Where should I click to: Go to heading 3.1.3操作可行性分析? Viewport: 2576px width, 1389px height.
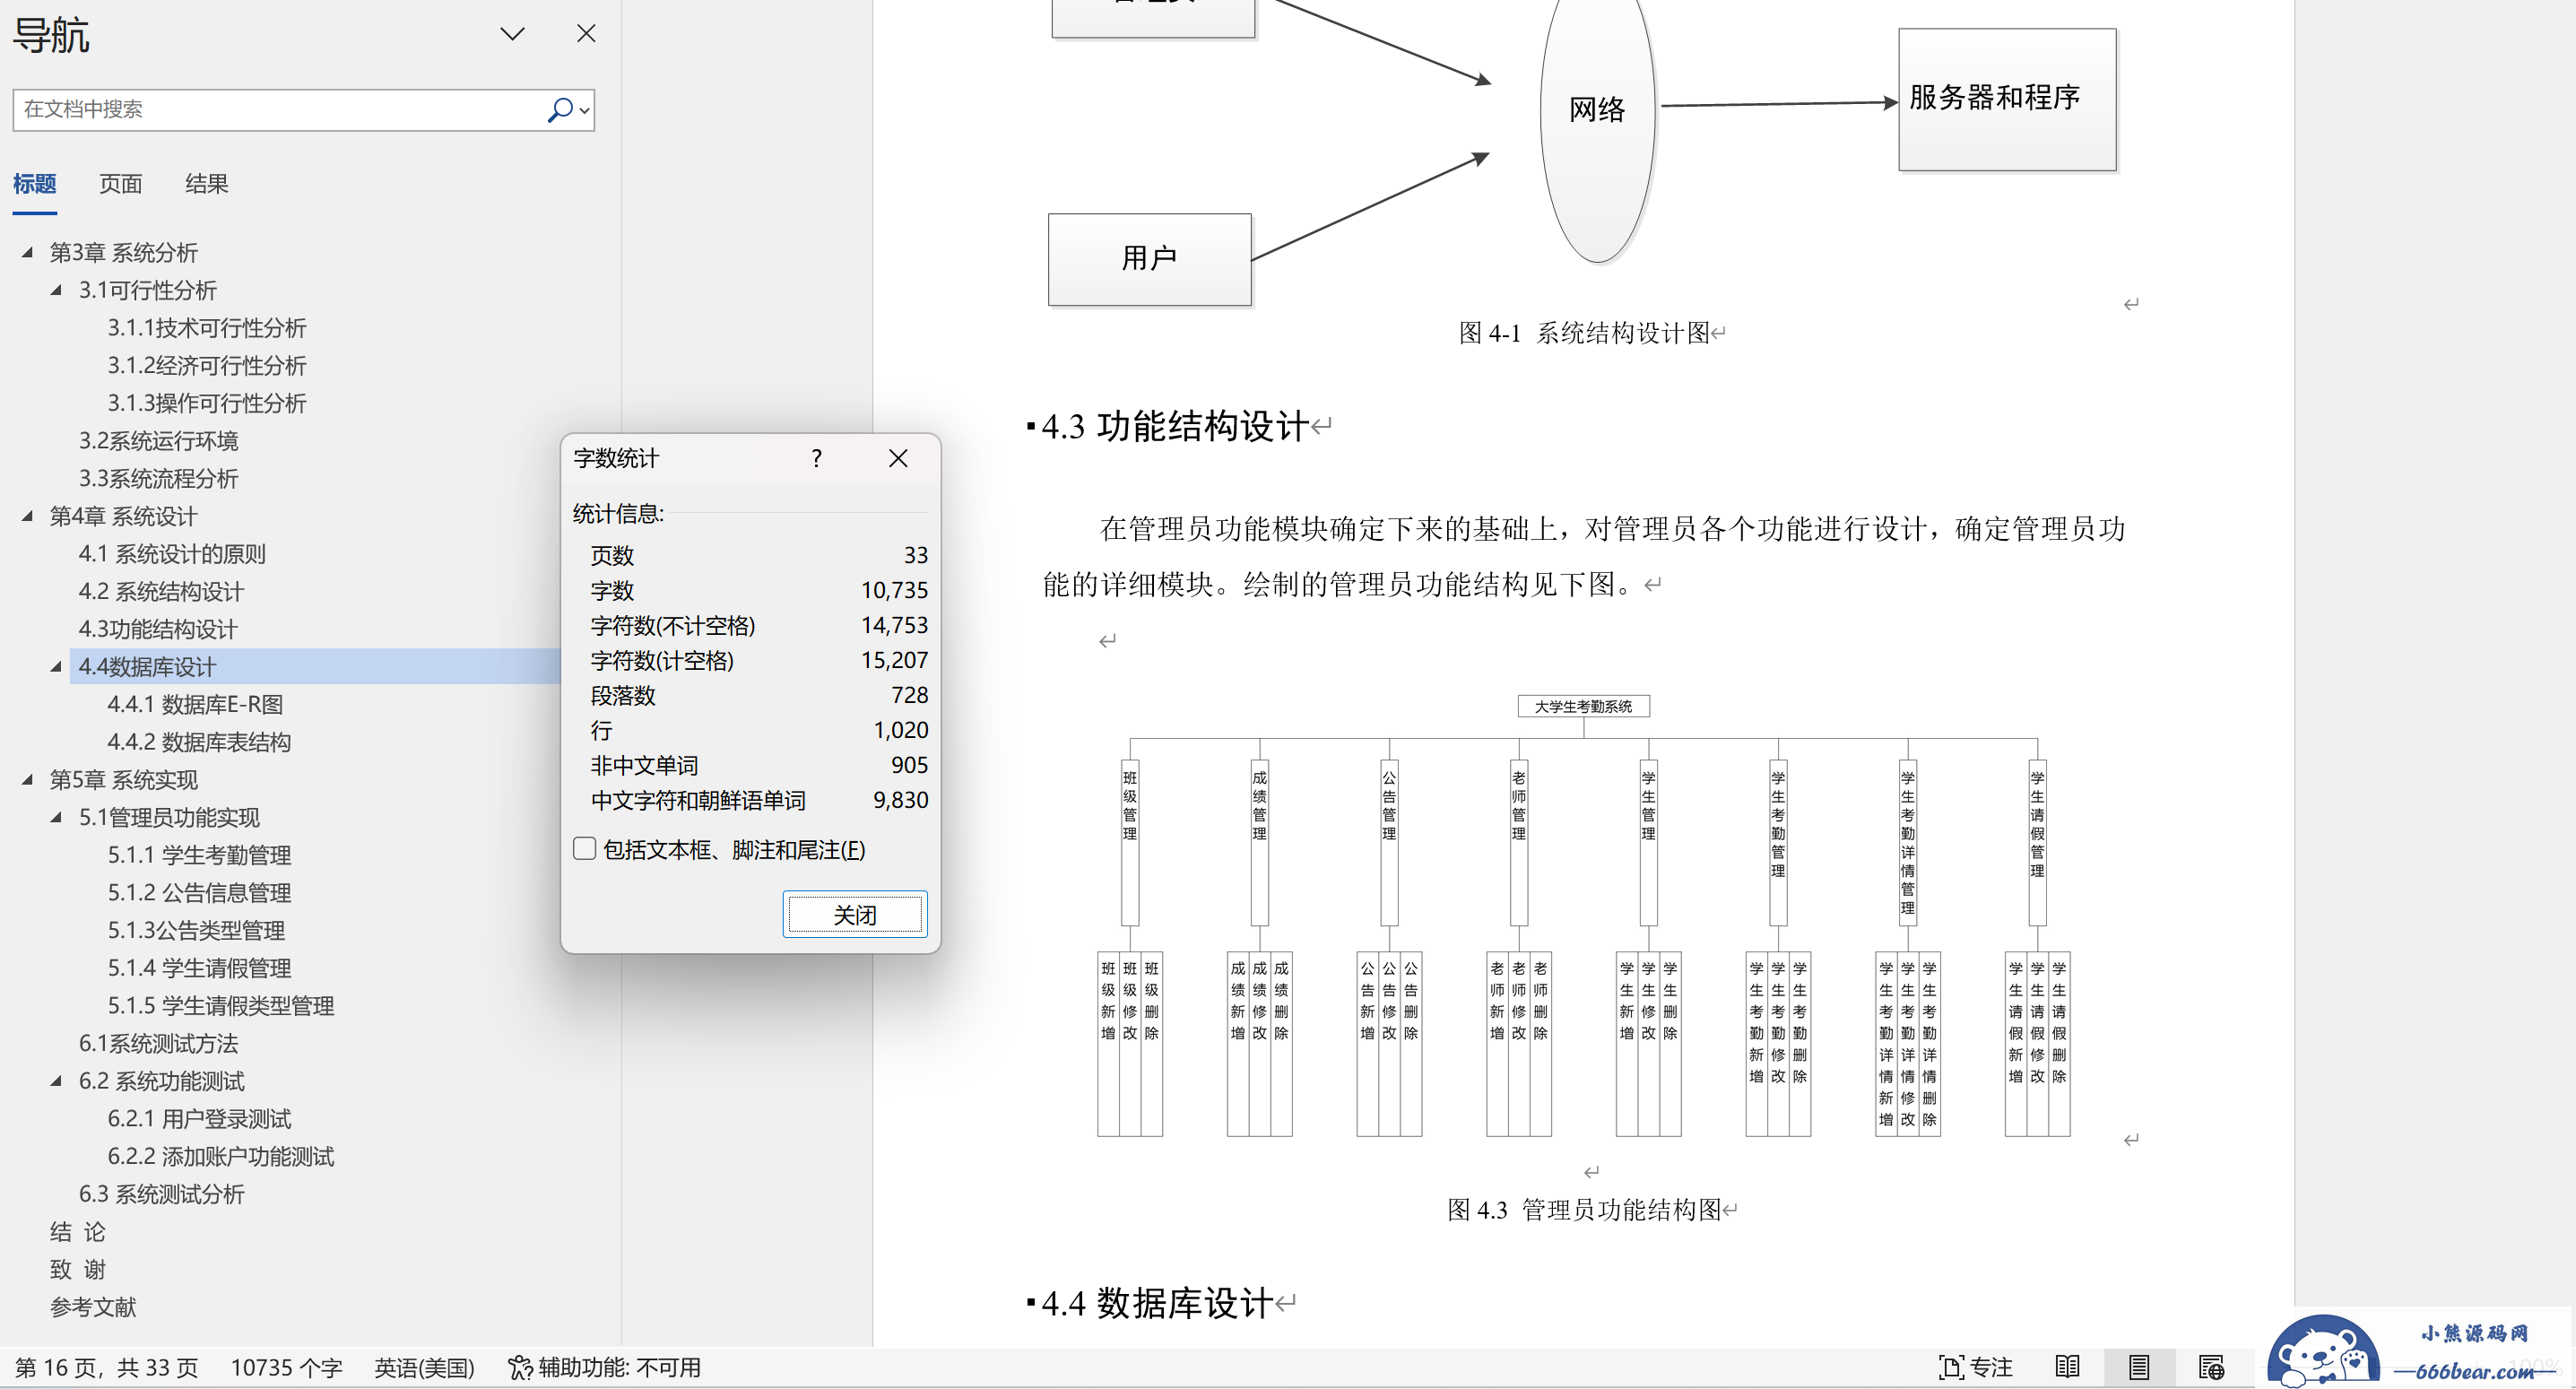[207, 403]
